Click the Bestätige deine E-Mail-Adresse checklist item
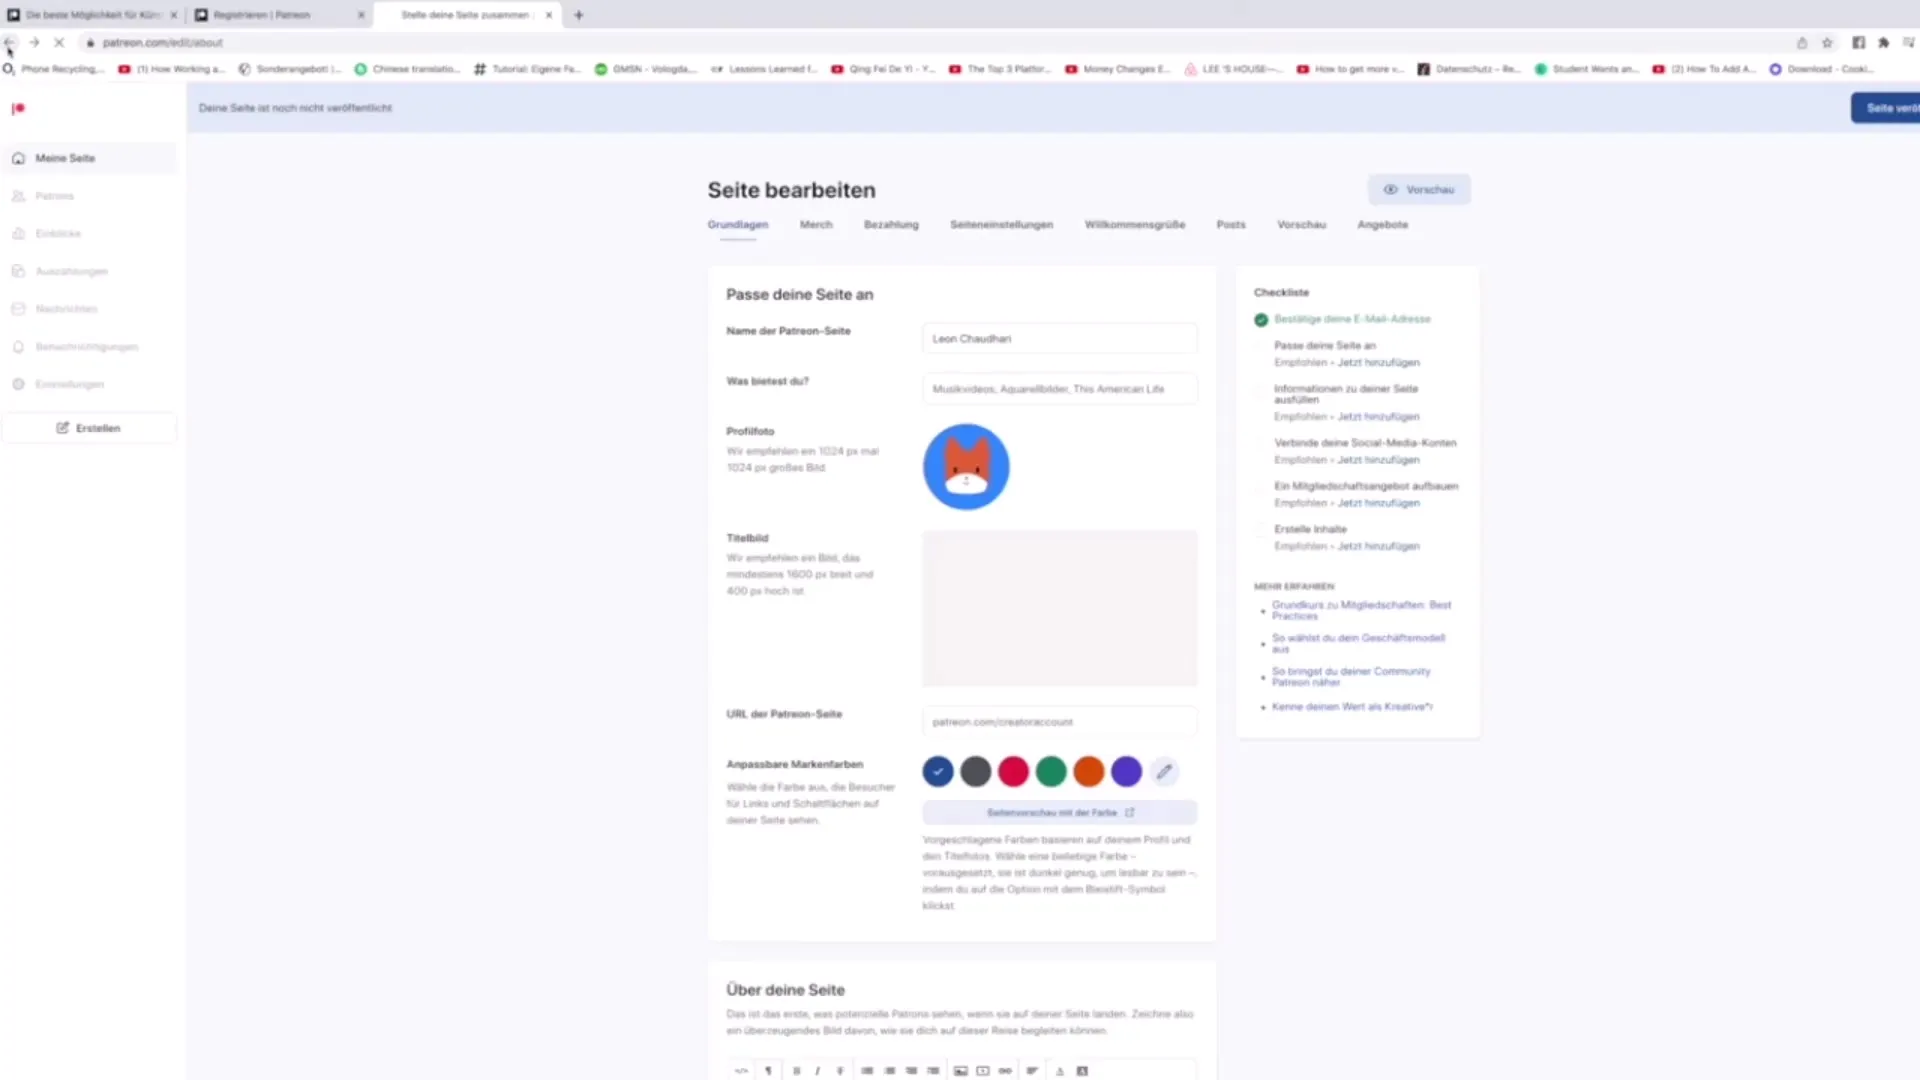Viewport: 1920px width, 1080px height. click(1352, 319)
